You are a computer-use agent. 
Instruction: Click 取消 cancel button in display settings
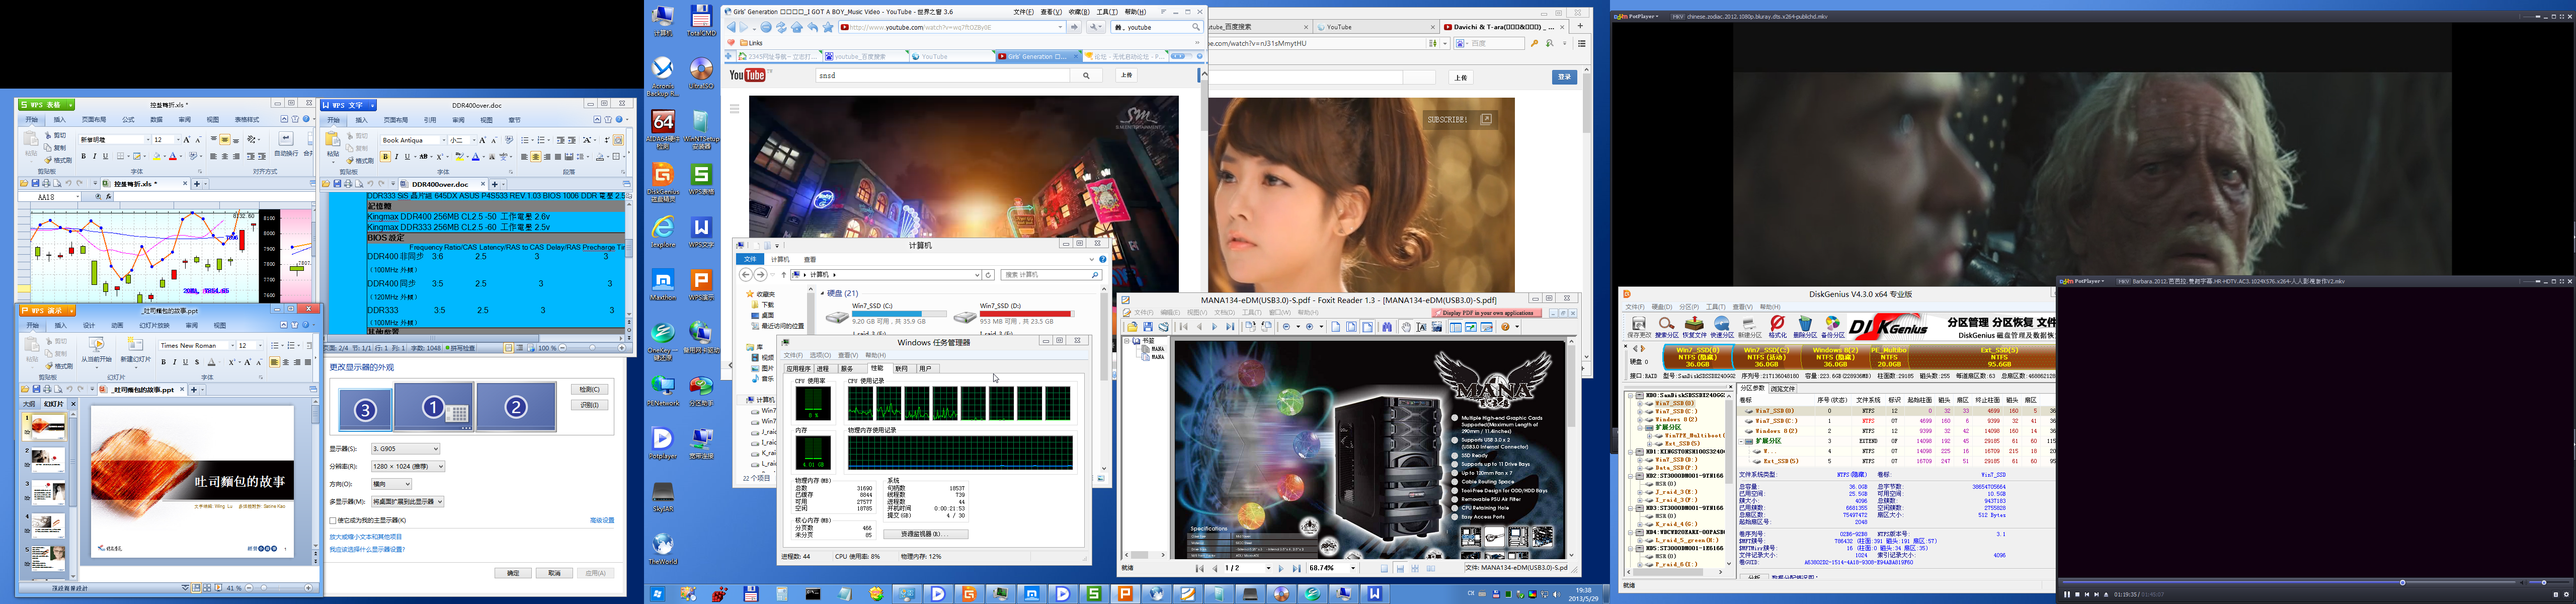[x=554, y=573]
